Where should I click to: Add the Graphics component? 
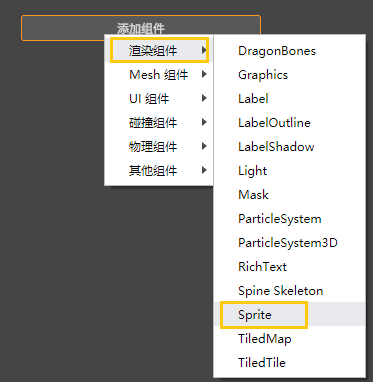pyautogui.click(x=289, y=75)
